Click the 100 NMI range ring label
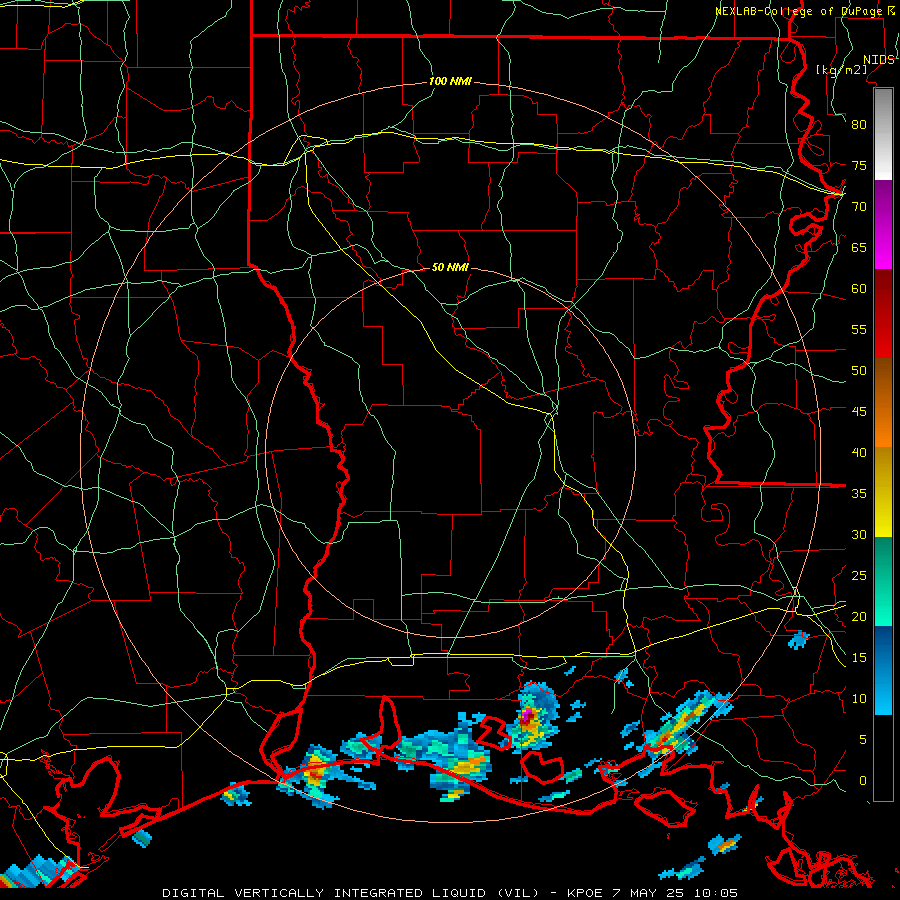The height and width of the screenshot is (900, 900). pyautogui.click(x=450, y=81)
